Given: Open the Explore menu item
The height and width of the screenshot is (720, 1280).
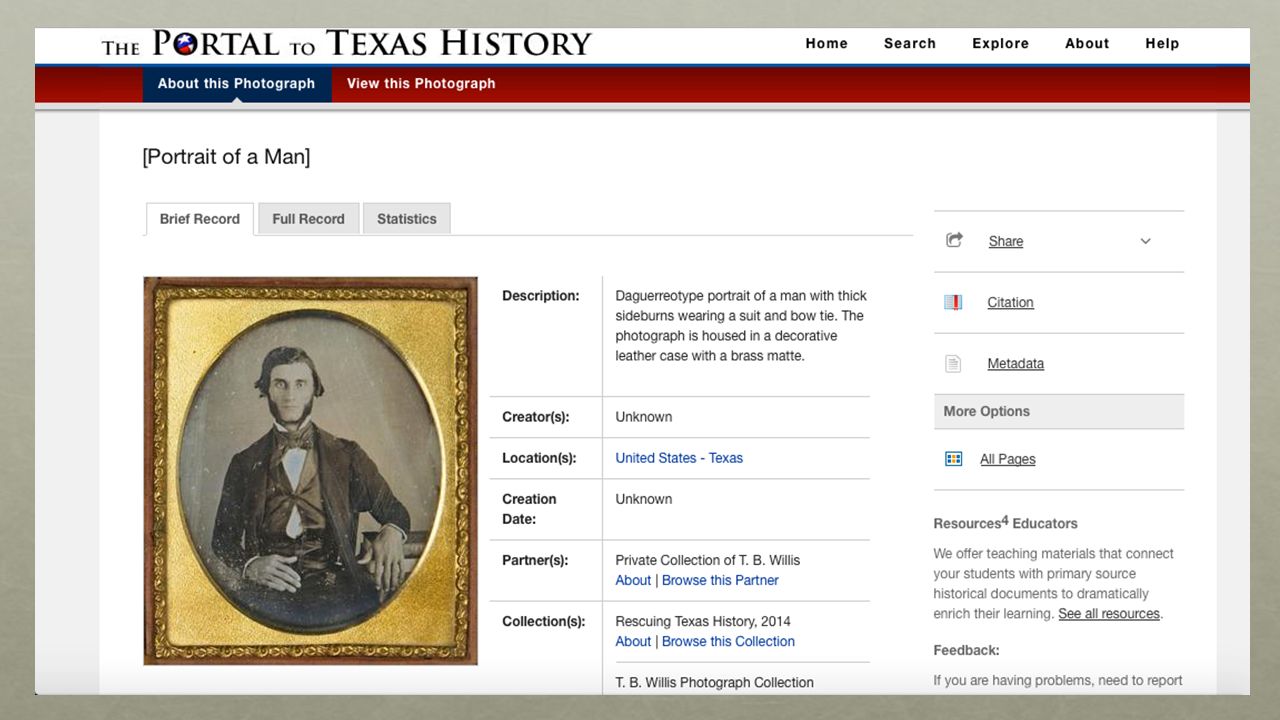Looking at the screenshot, I should click(1000, 44).
